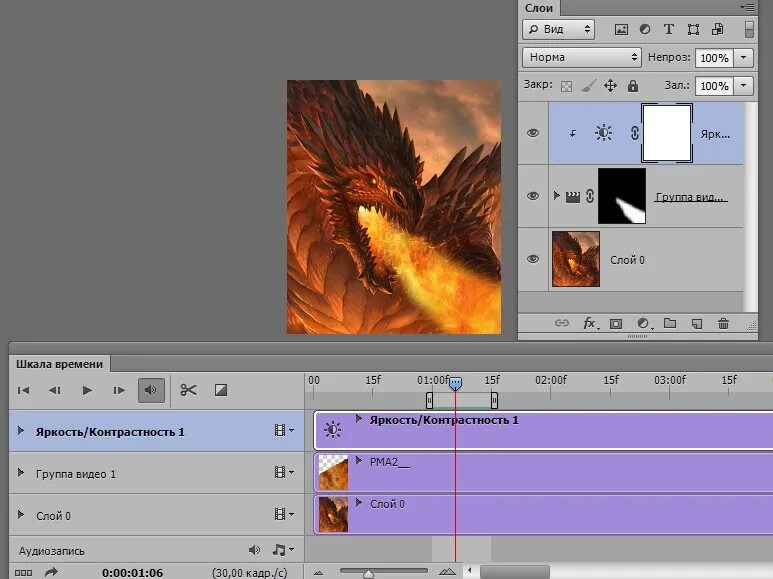Filter layers by smart object icon
Screen dimensions: 773x579
717,30
